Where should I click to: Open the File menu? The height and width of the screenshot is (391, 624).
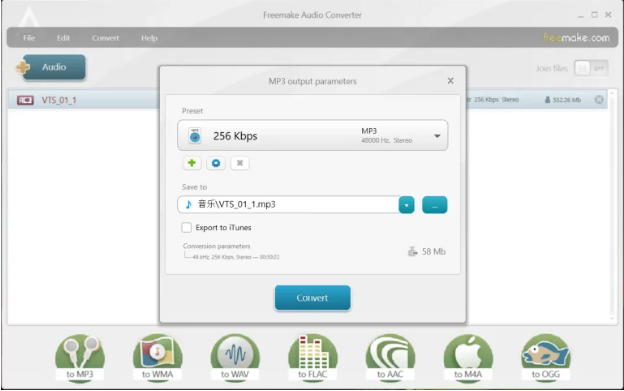pos(29,38)
